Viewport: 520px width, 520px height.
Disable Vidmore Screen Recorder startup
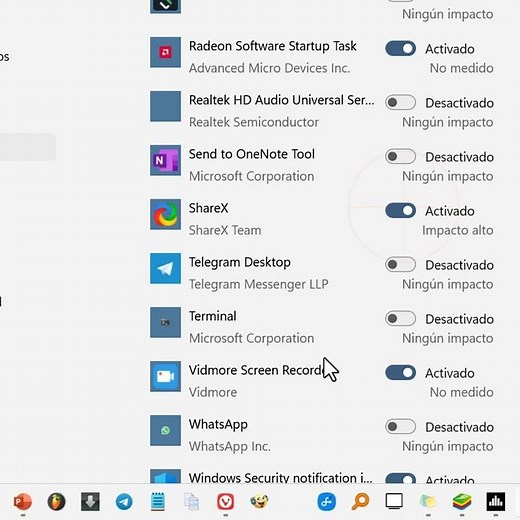tap(400, 373)
